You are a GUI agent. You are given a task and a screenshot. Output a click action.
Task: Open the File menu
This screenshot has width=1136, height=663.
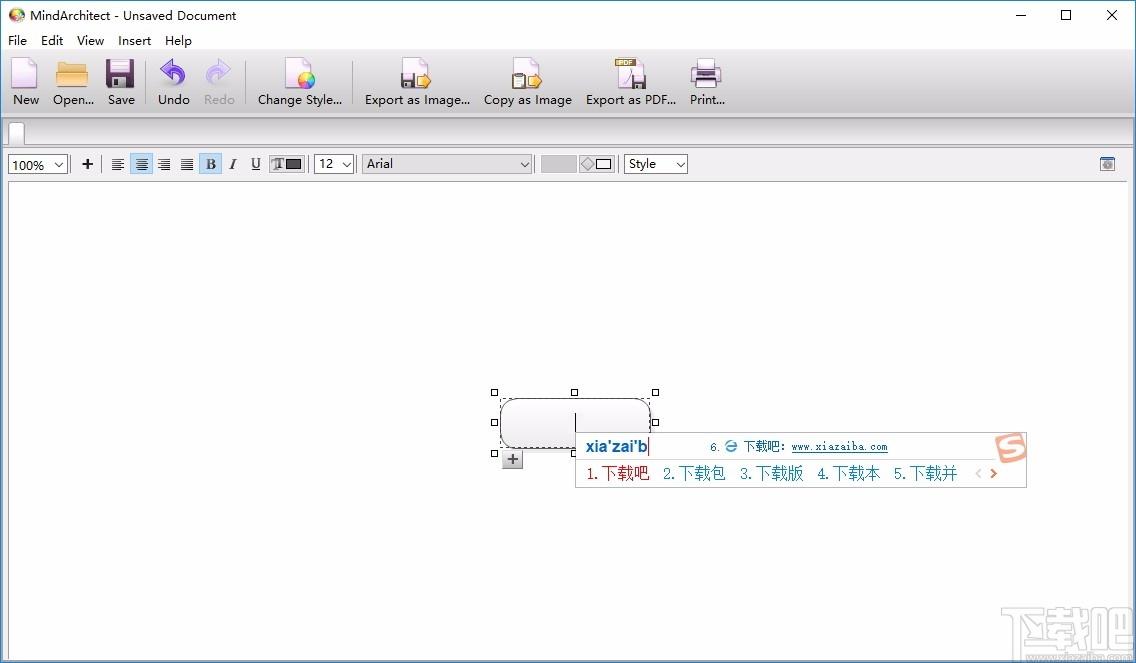click(17, 41)
